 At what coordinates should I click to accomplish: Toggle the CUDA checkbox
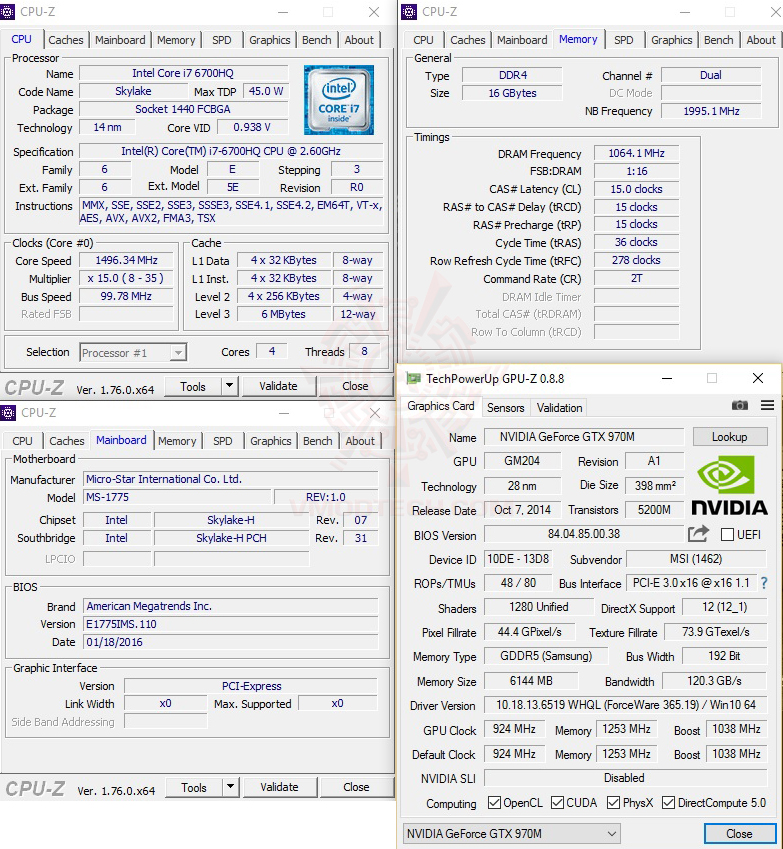click(557, 802)
